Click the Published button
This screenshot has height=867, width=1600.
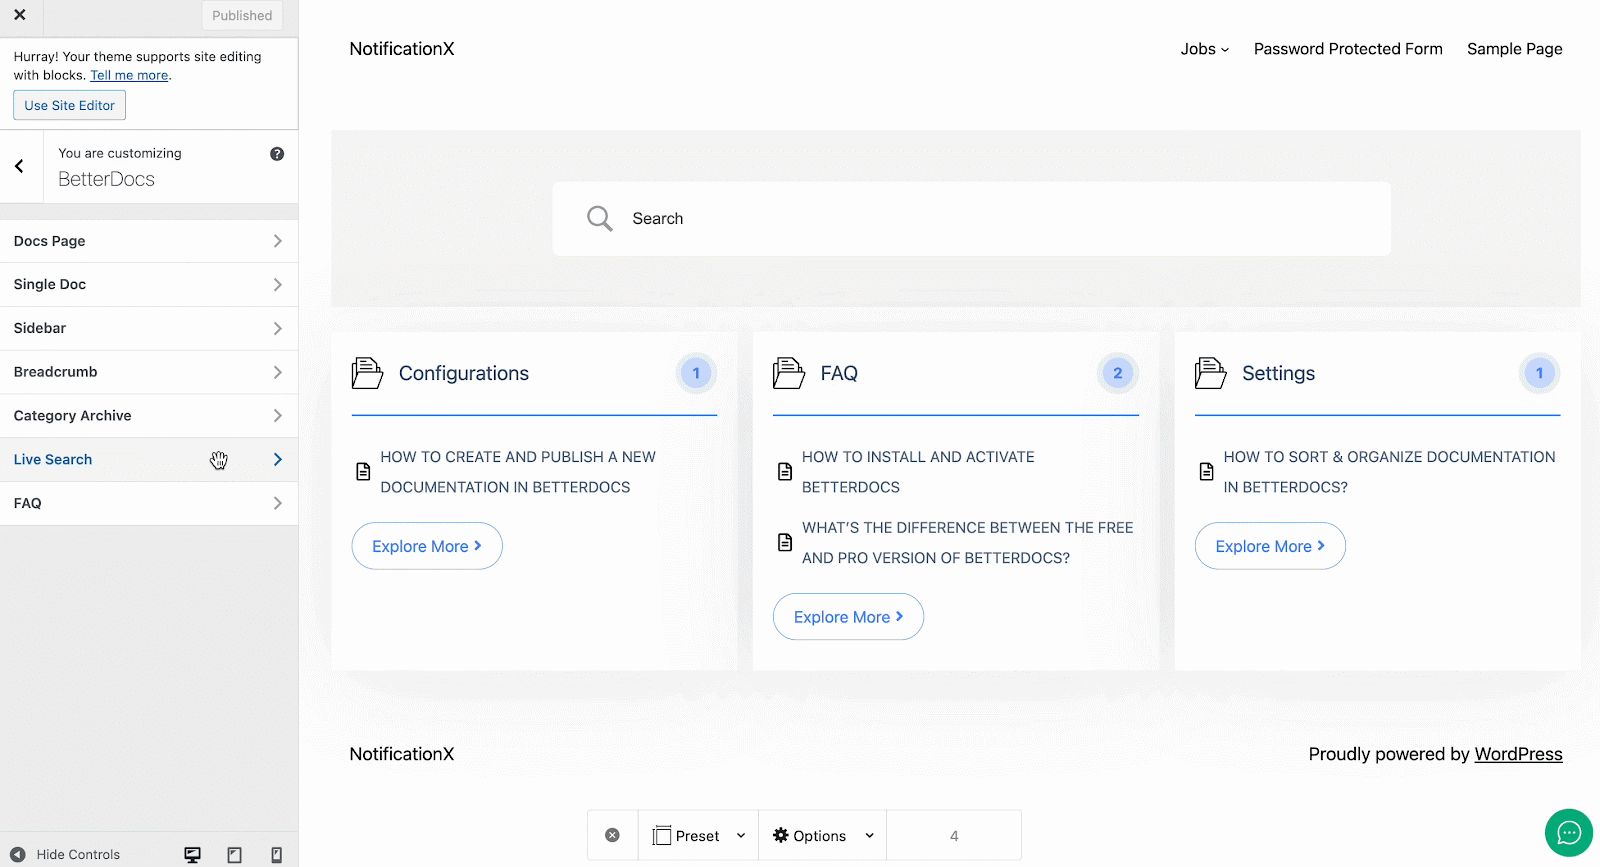point(242,15)
